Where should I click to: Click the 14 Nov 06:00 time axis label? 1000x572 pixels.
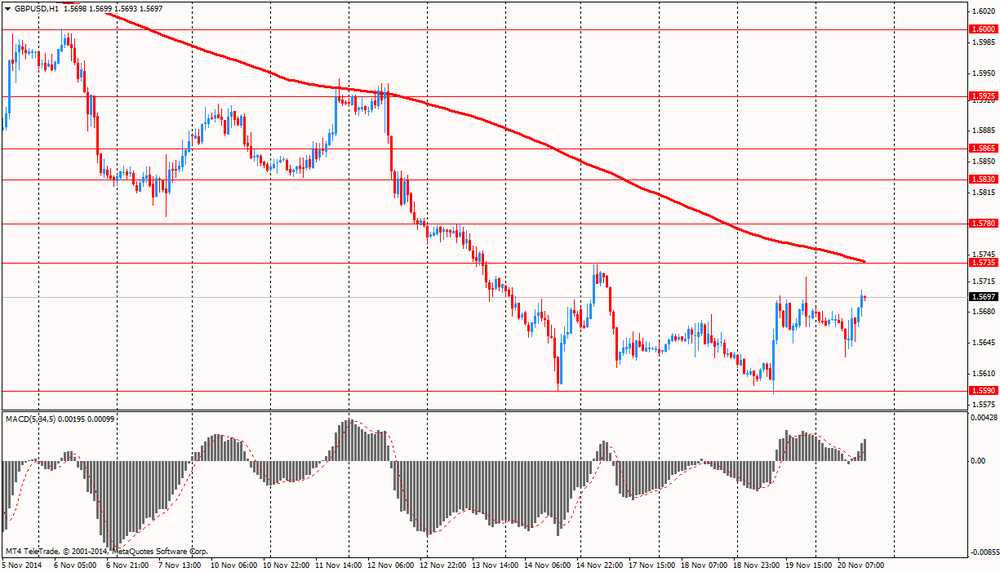[x=547, y=565]
